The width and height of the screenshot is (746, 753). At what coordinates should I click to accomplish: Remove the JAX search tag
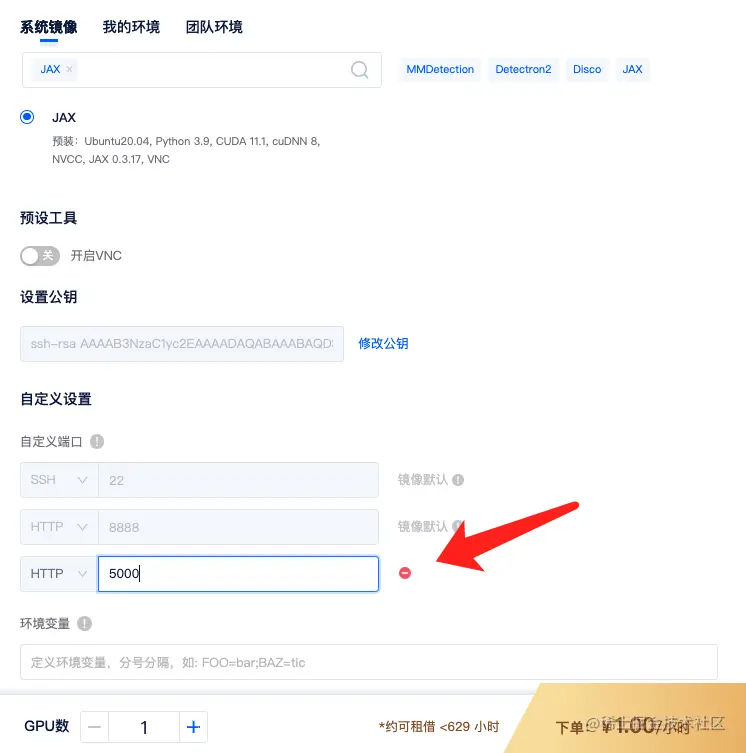(69, 69)
